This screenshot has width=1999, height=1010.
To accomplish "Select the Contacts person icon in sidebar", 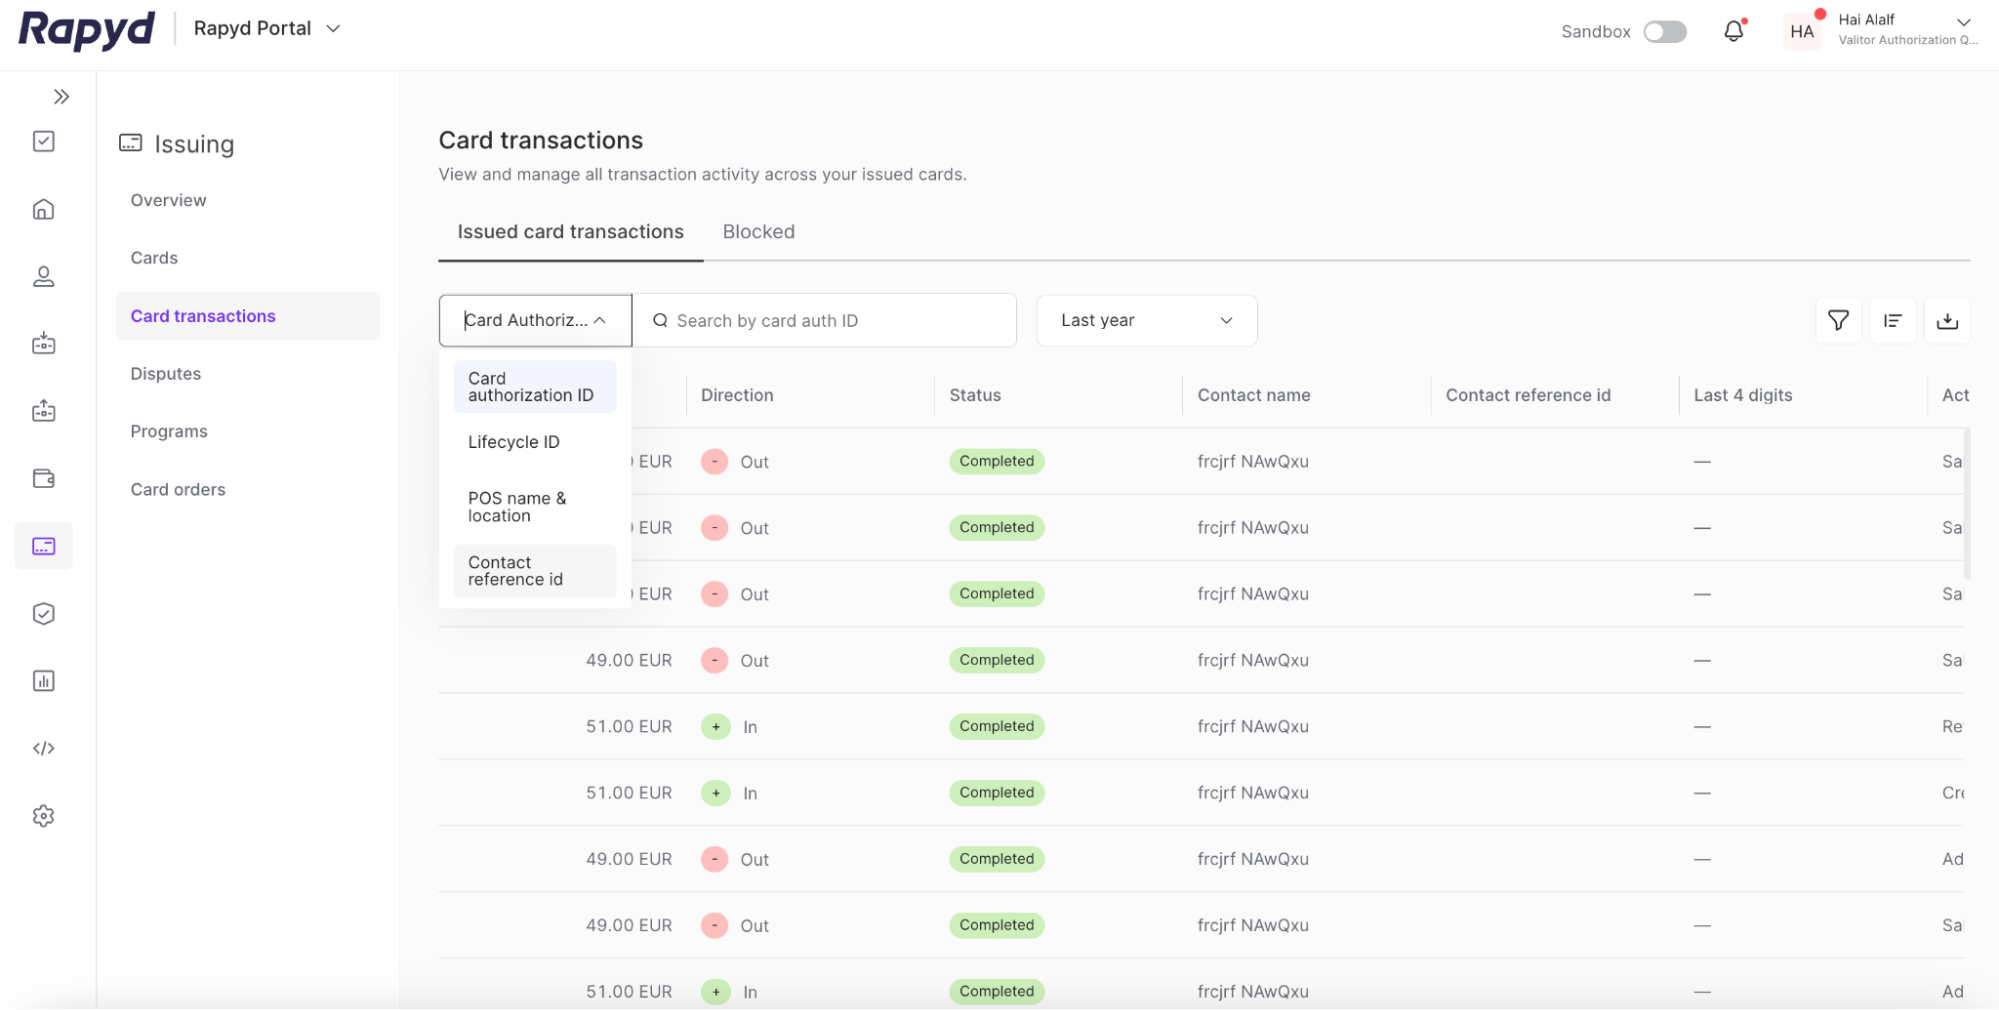I will tap(43, 276).
